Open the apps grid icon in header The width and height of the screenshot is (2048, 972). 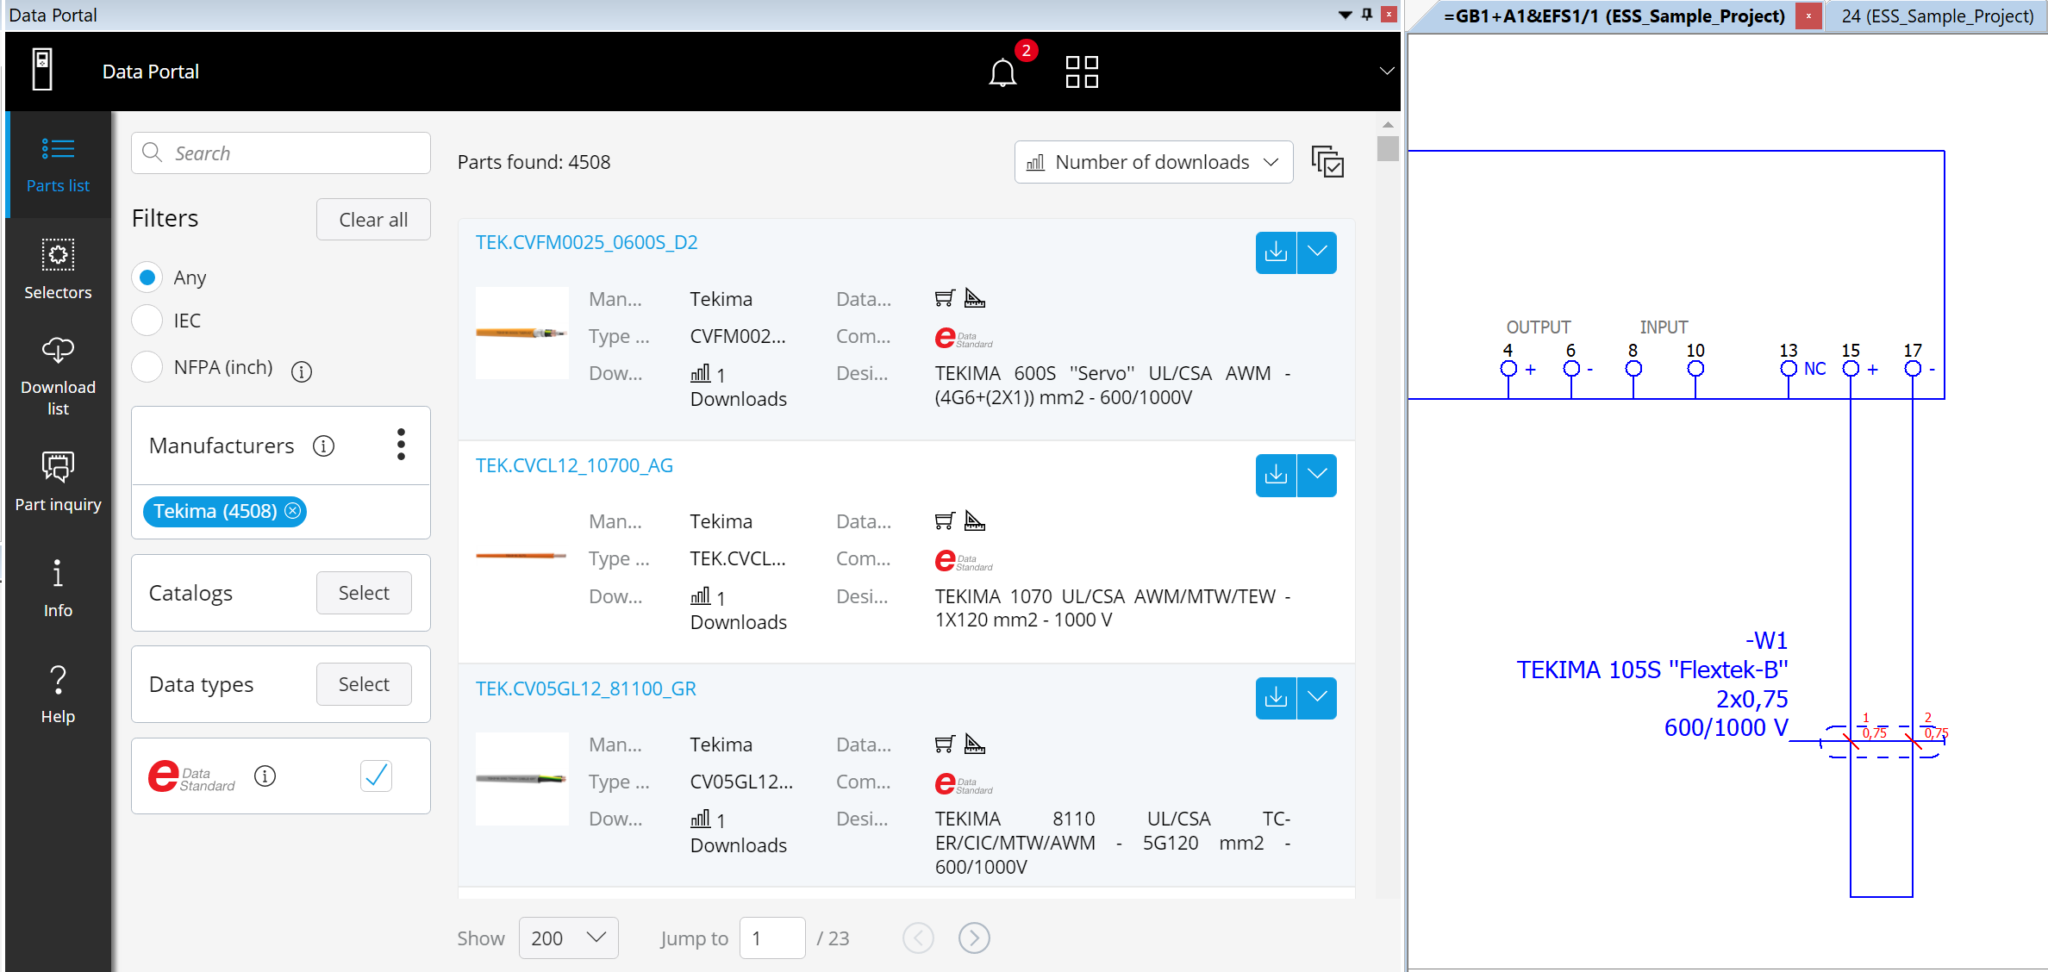[1082, 72]
